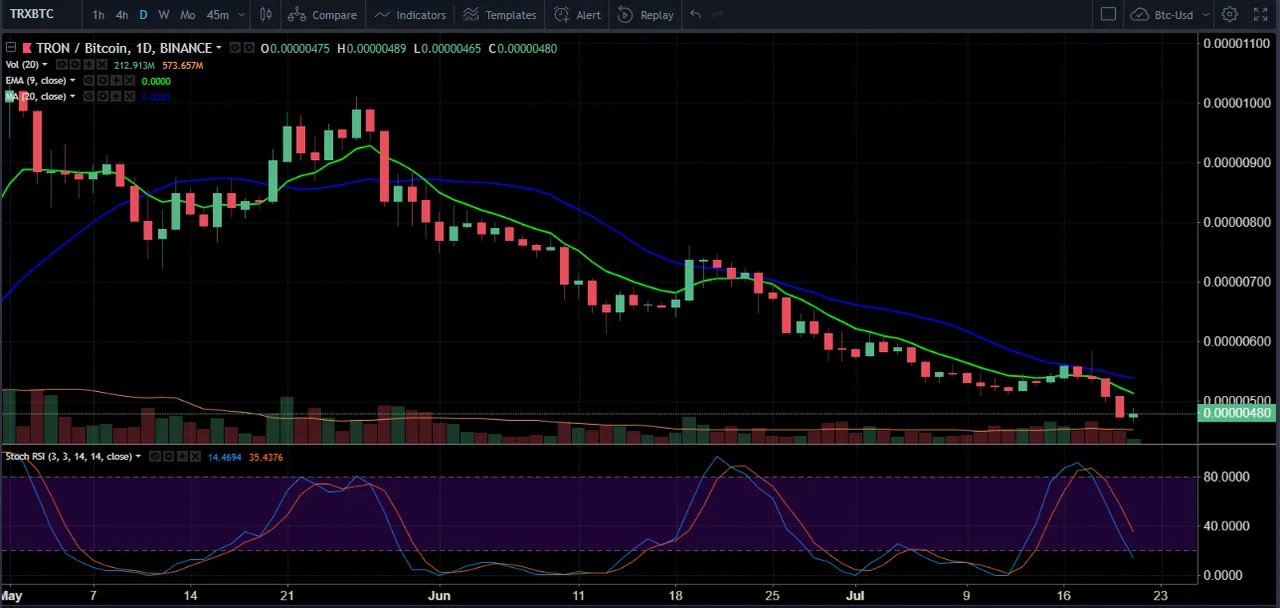Open MA (20, close) settings gear

[102, 96]
